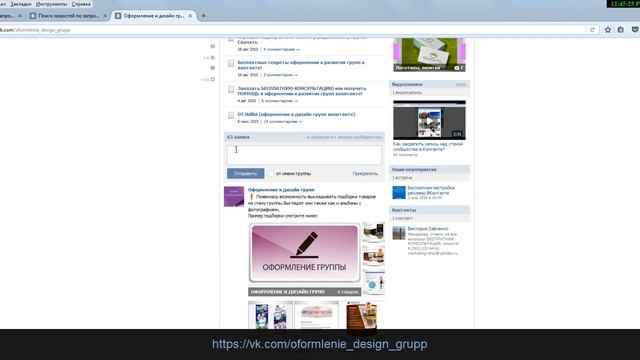The width and height of the screenshot is (640, 360).
Task: Open the Заказать БЕСПЛАТНУЮ КОНСУЛЬТАЦИЮ topic
Action: pos(302,91)
